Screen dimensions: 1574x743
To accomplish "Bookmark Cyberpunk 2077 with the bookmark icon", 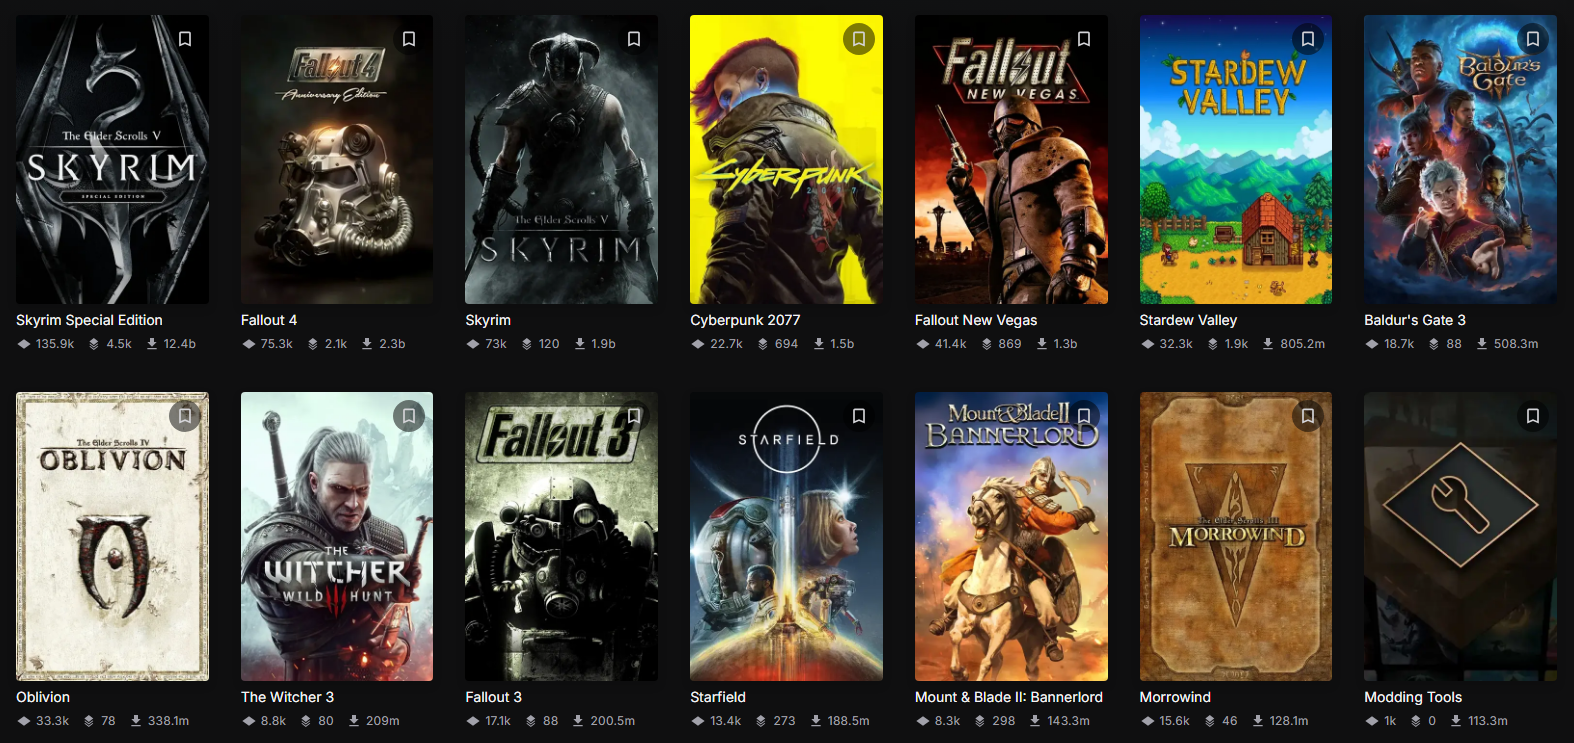I will pos(859,39).
